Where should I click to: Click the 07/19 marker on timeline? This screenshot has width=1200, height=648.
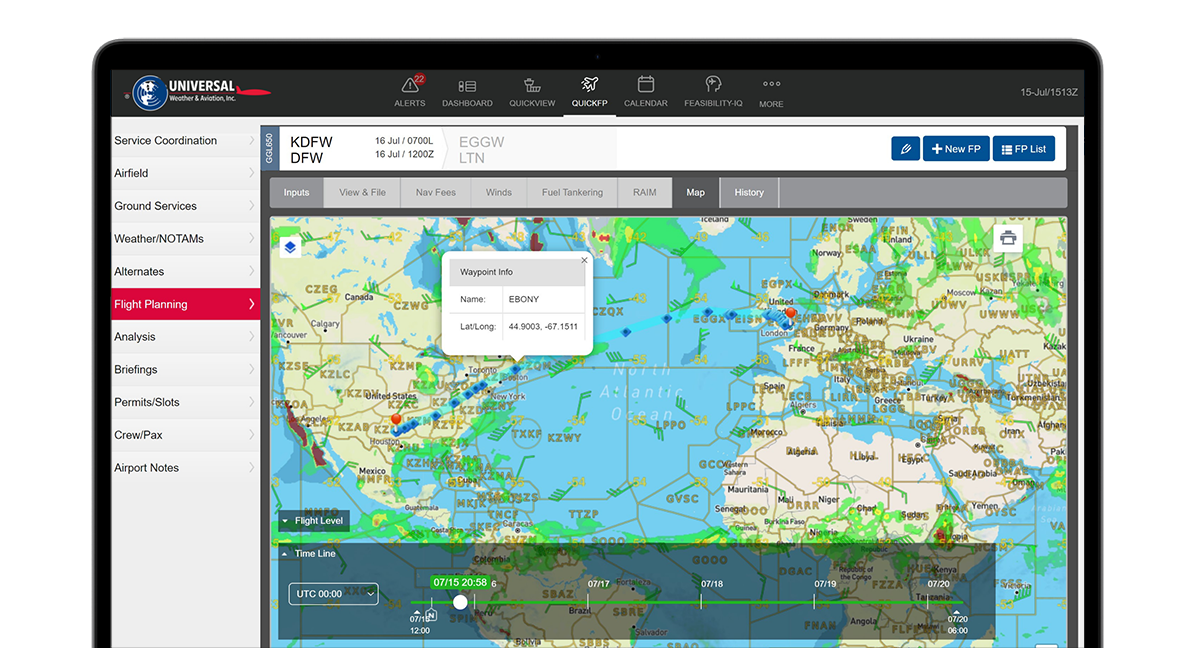point(825,584)
